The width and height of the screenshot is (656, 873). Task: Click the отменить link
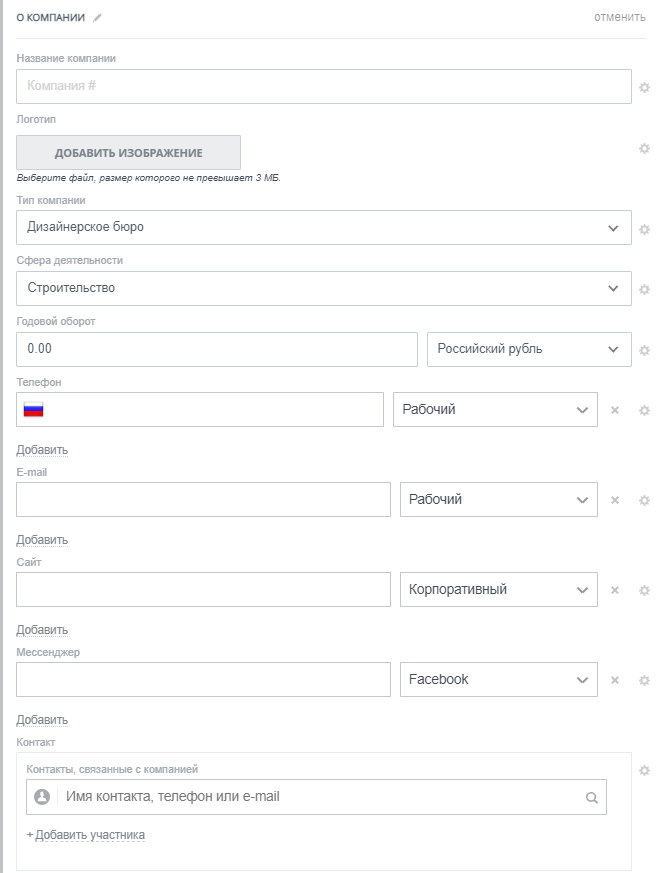point(620,17)
